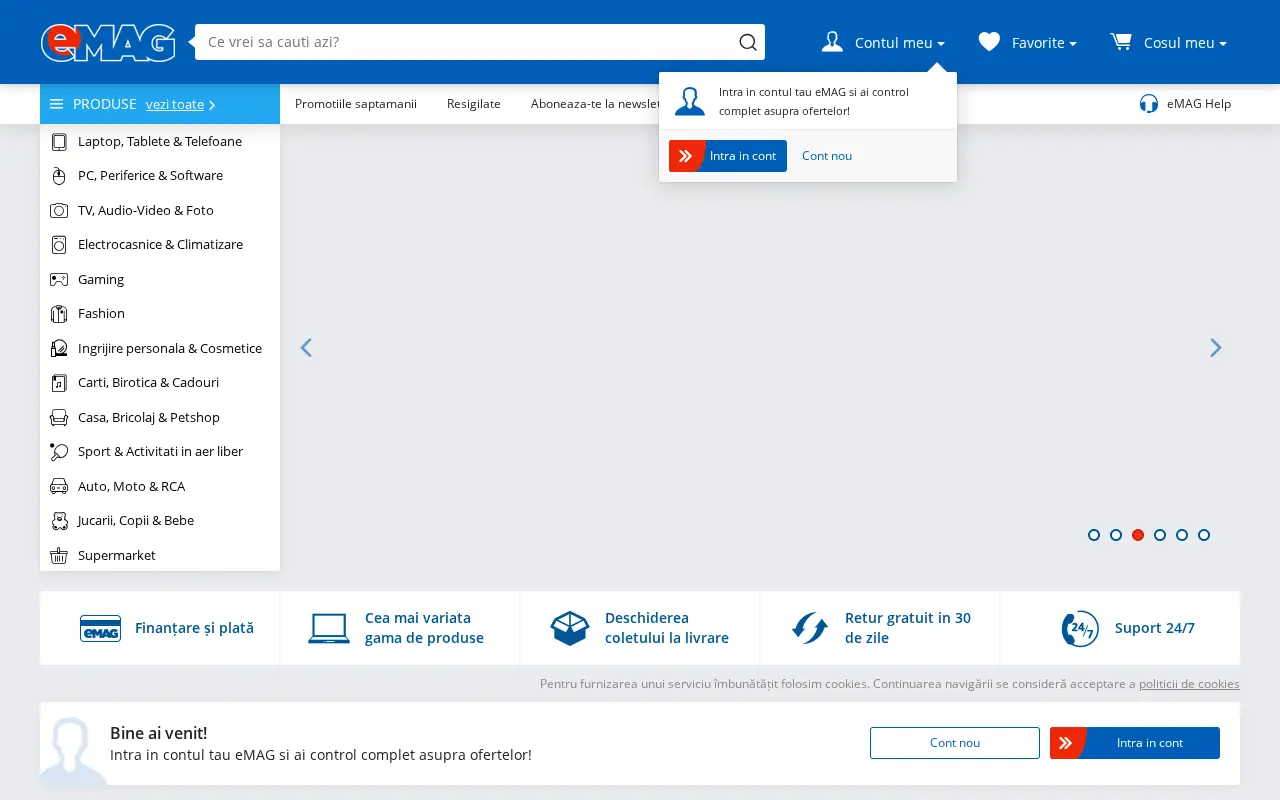This screenshot has height=800, width=1280.
Task: Go to the previous carousel slide
Action: 306,348
